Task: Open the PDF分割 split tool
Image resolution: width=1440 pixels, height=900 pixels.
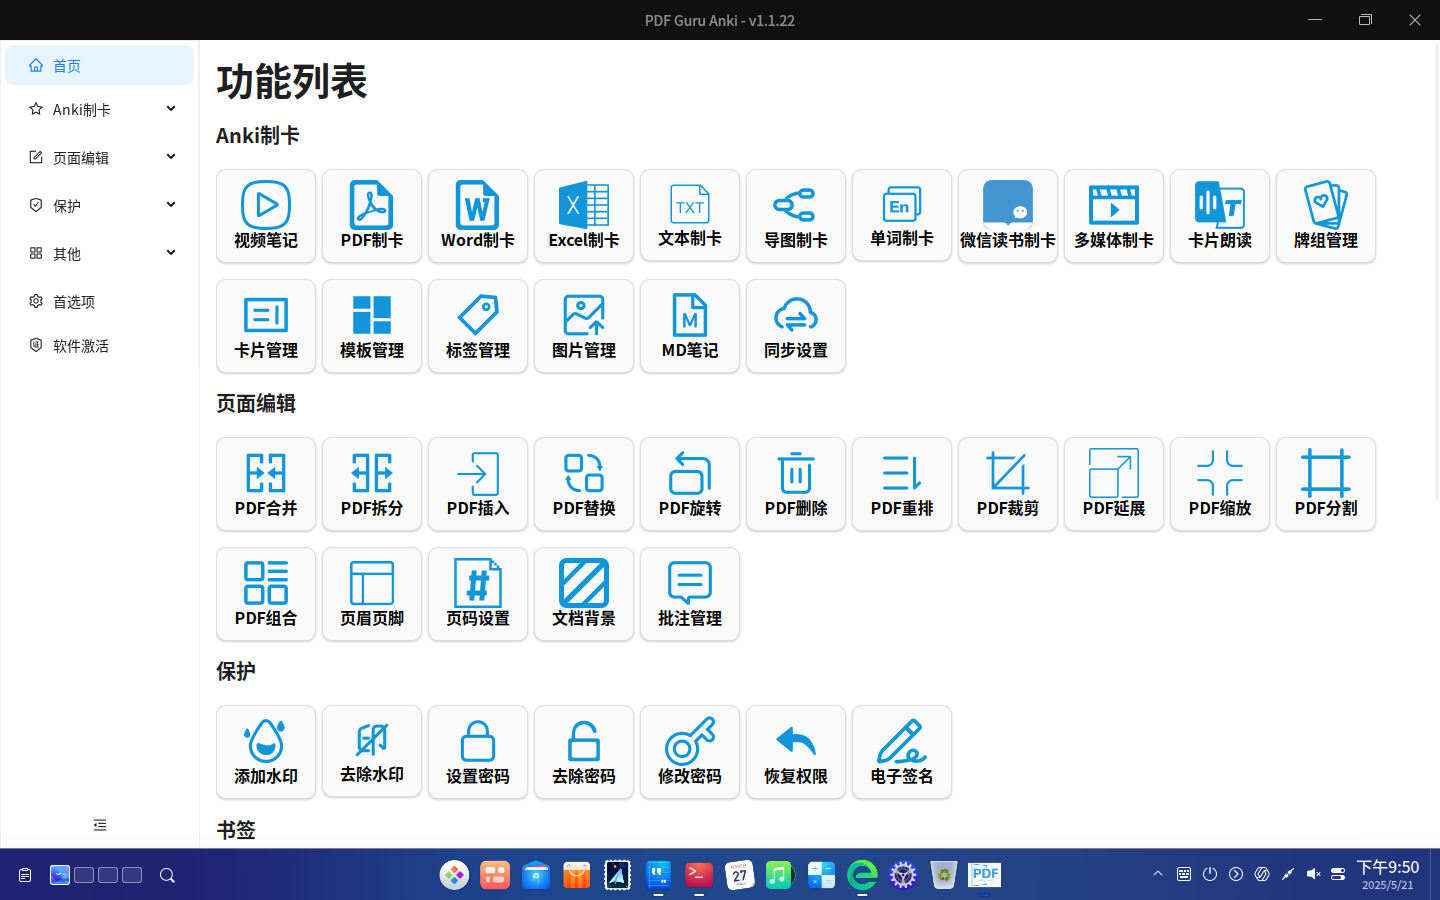Action: [1326, 484]
